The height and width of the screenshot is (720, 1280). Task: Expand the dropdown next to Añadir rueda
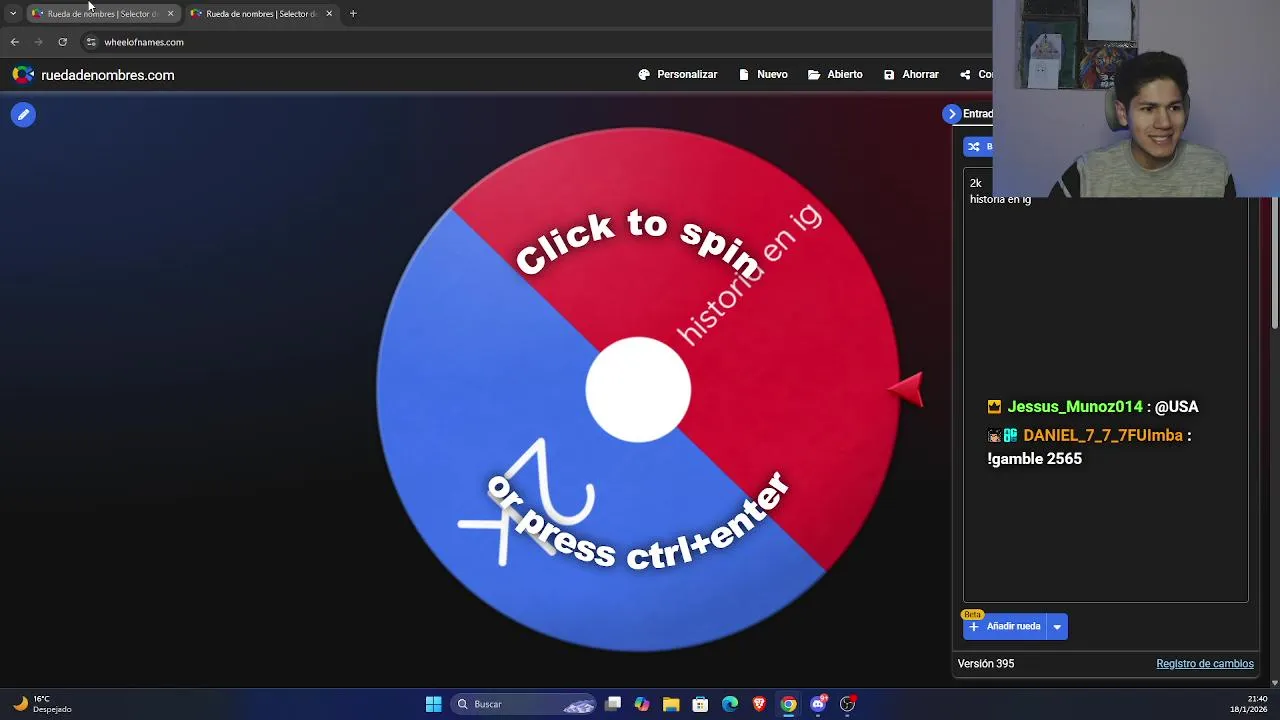tap(1057, 627)
